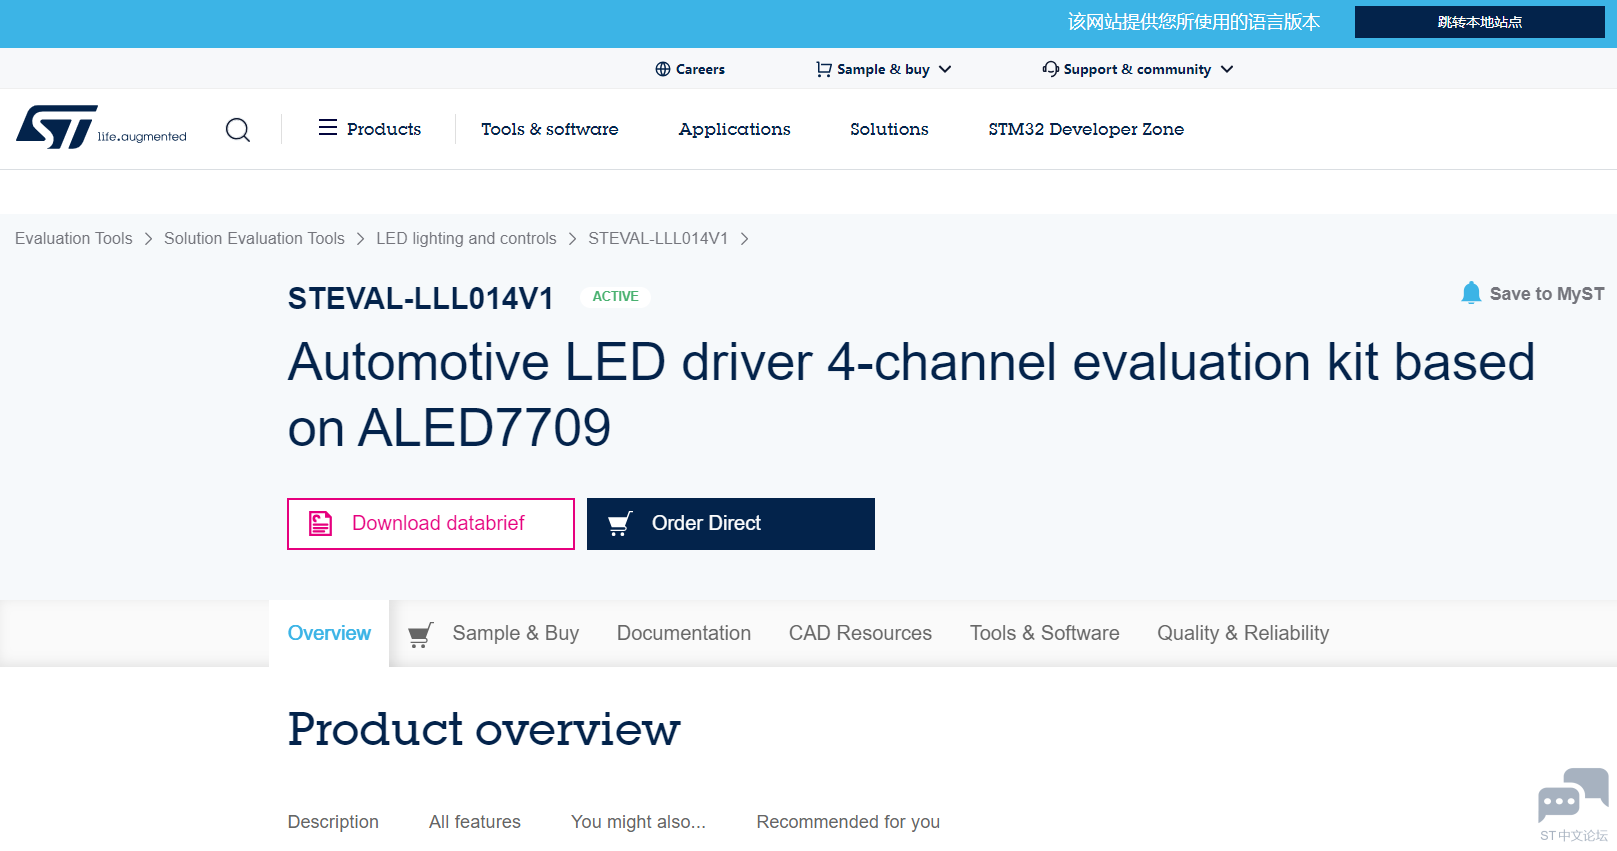Select the Recommended for you sub-tab

(x=848, y=822)
